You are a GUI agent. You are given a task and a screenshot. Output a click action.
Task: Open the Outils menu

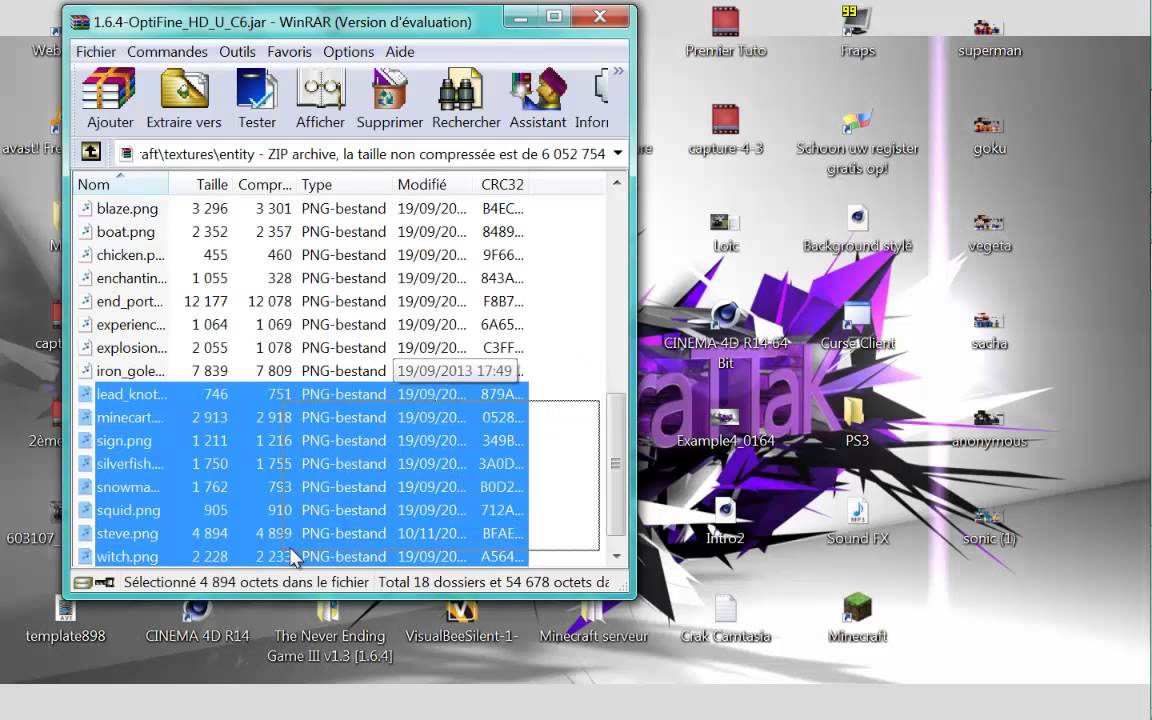(x=237, y=52)
